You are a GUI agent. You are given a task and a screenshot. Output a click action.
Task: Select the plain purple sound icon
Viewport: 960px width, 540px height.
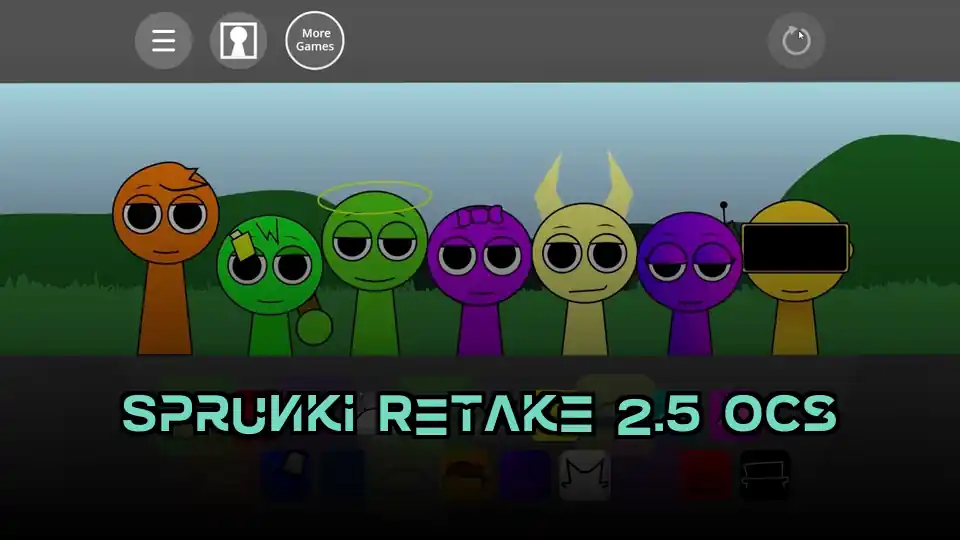[524, 475]
